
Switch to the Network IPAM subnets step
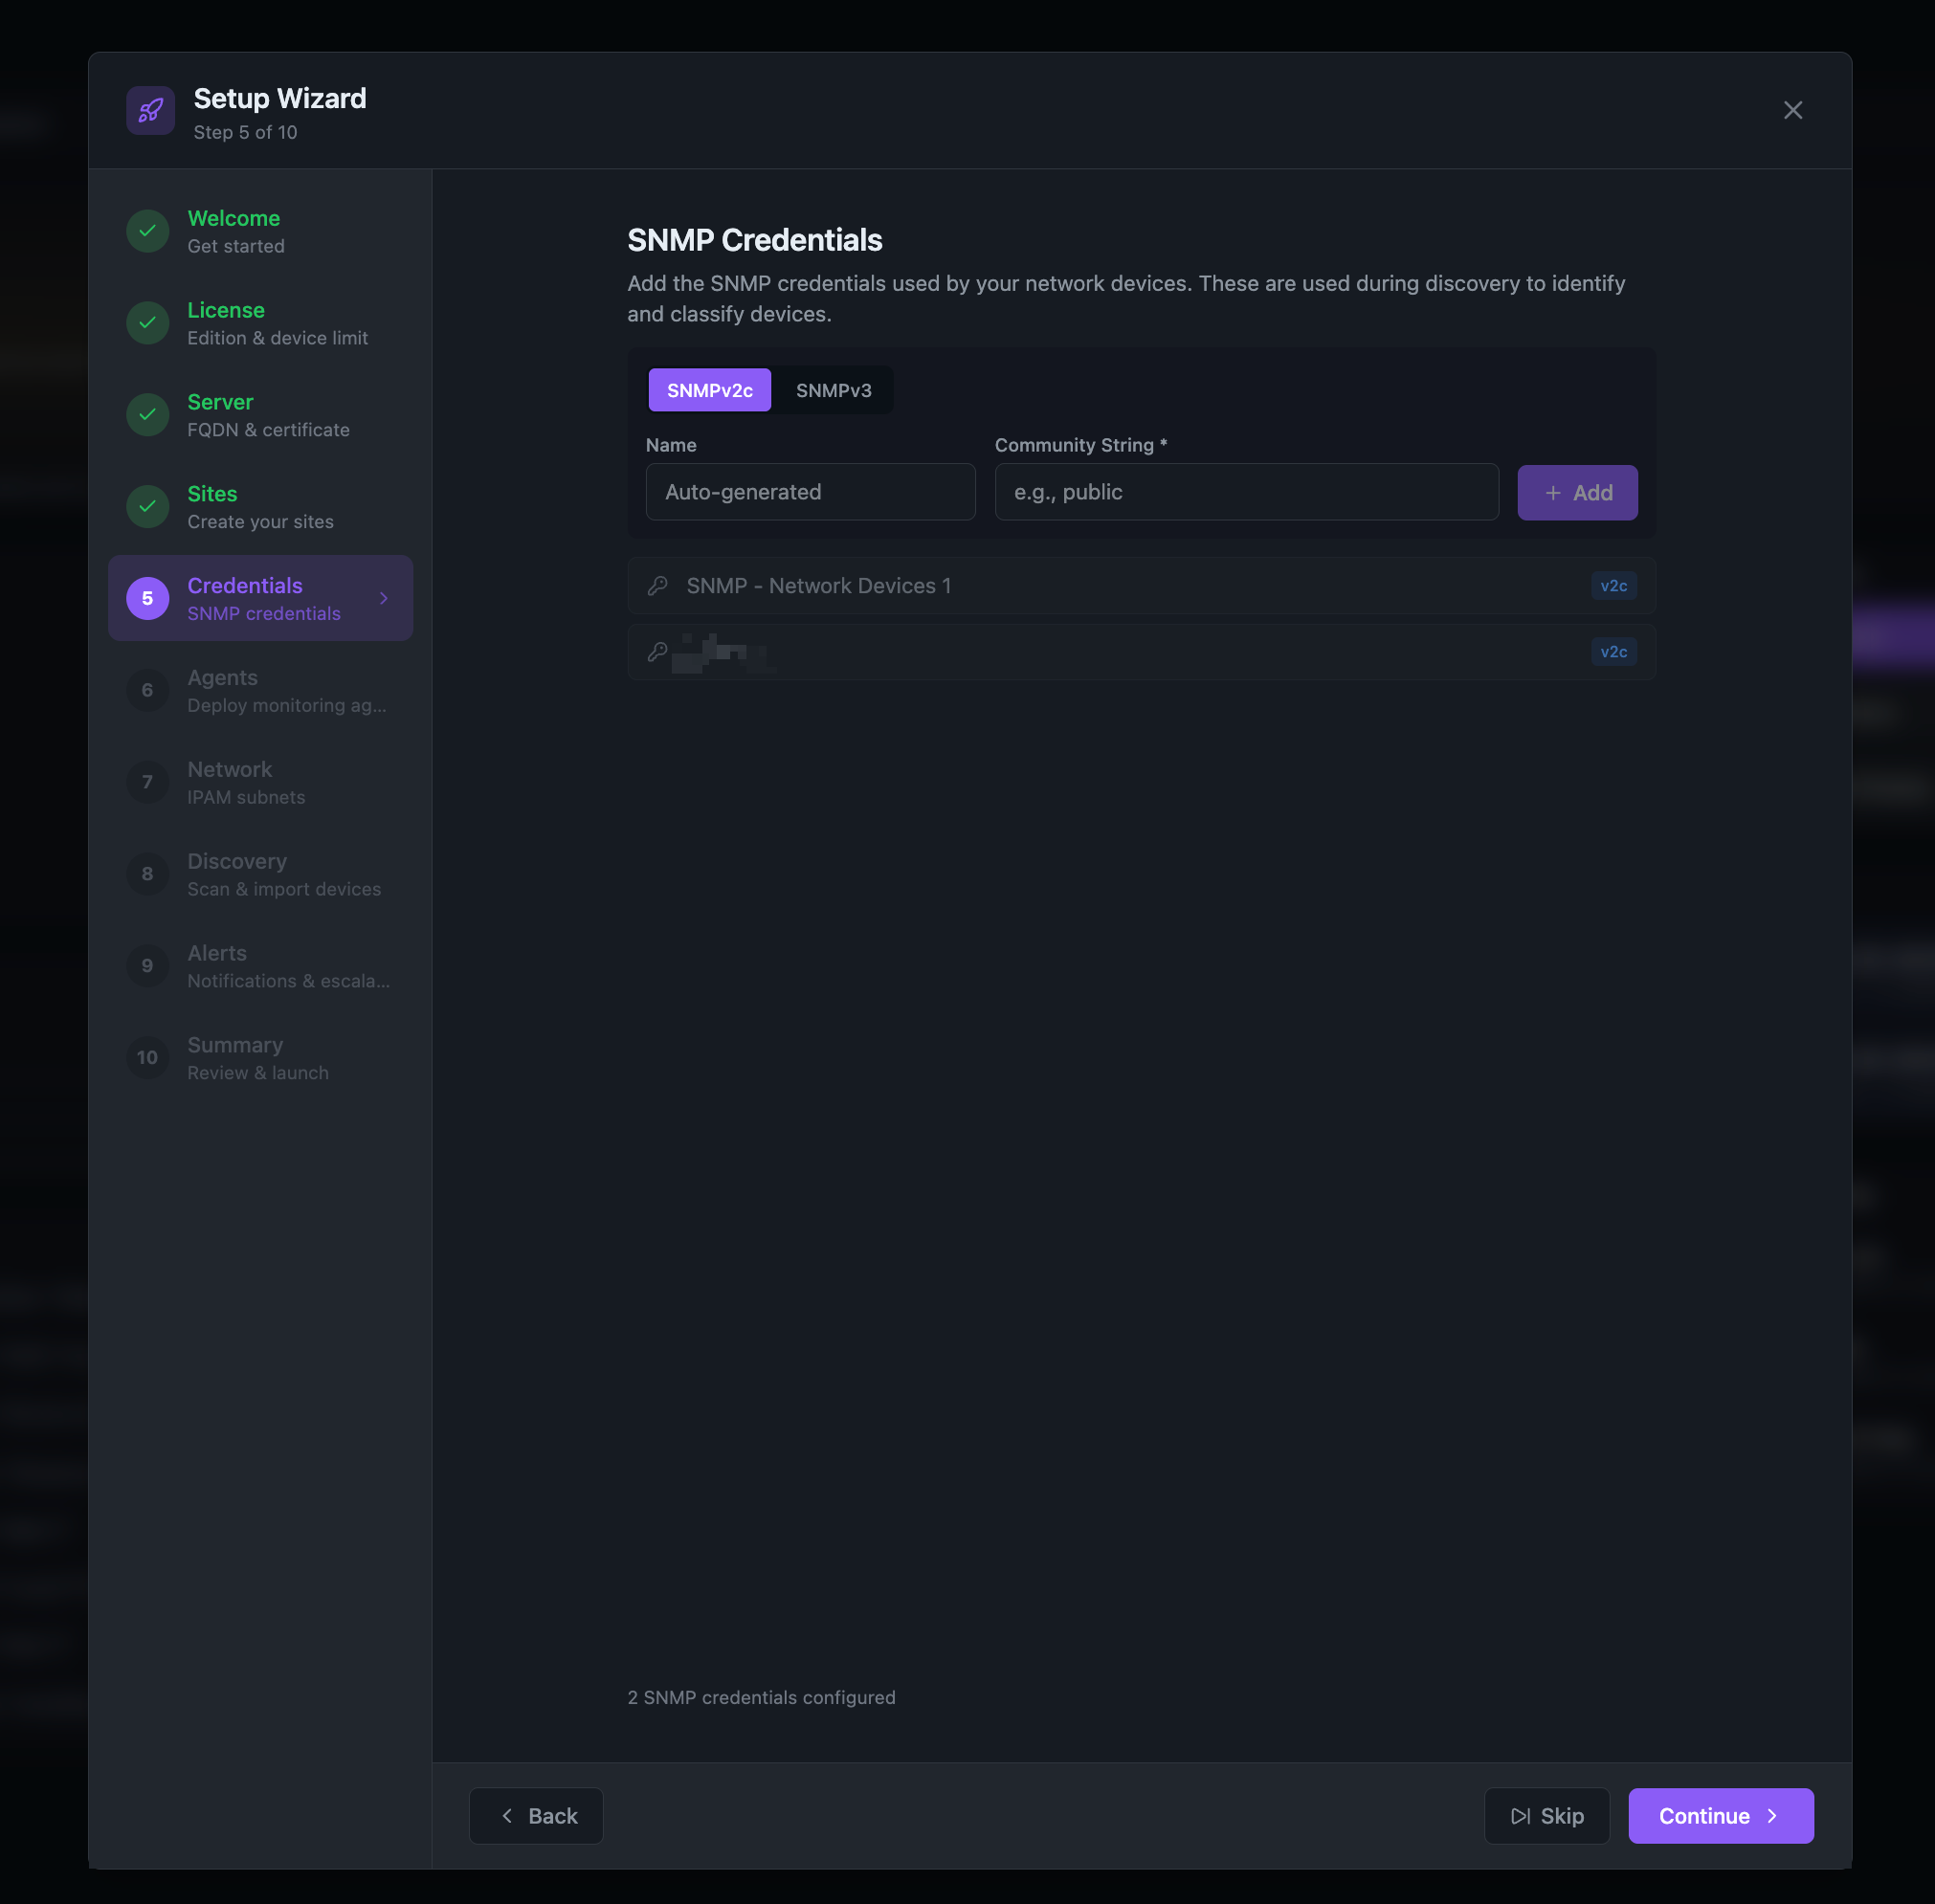[x=260, y=782]
